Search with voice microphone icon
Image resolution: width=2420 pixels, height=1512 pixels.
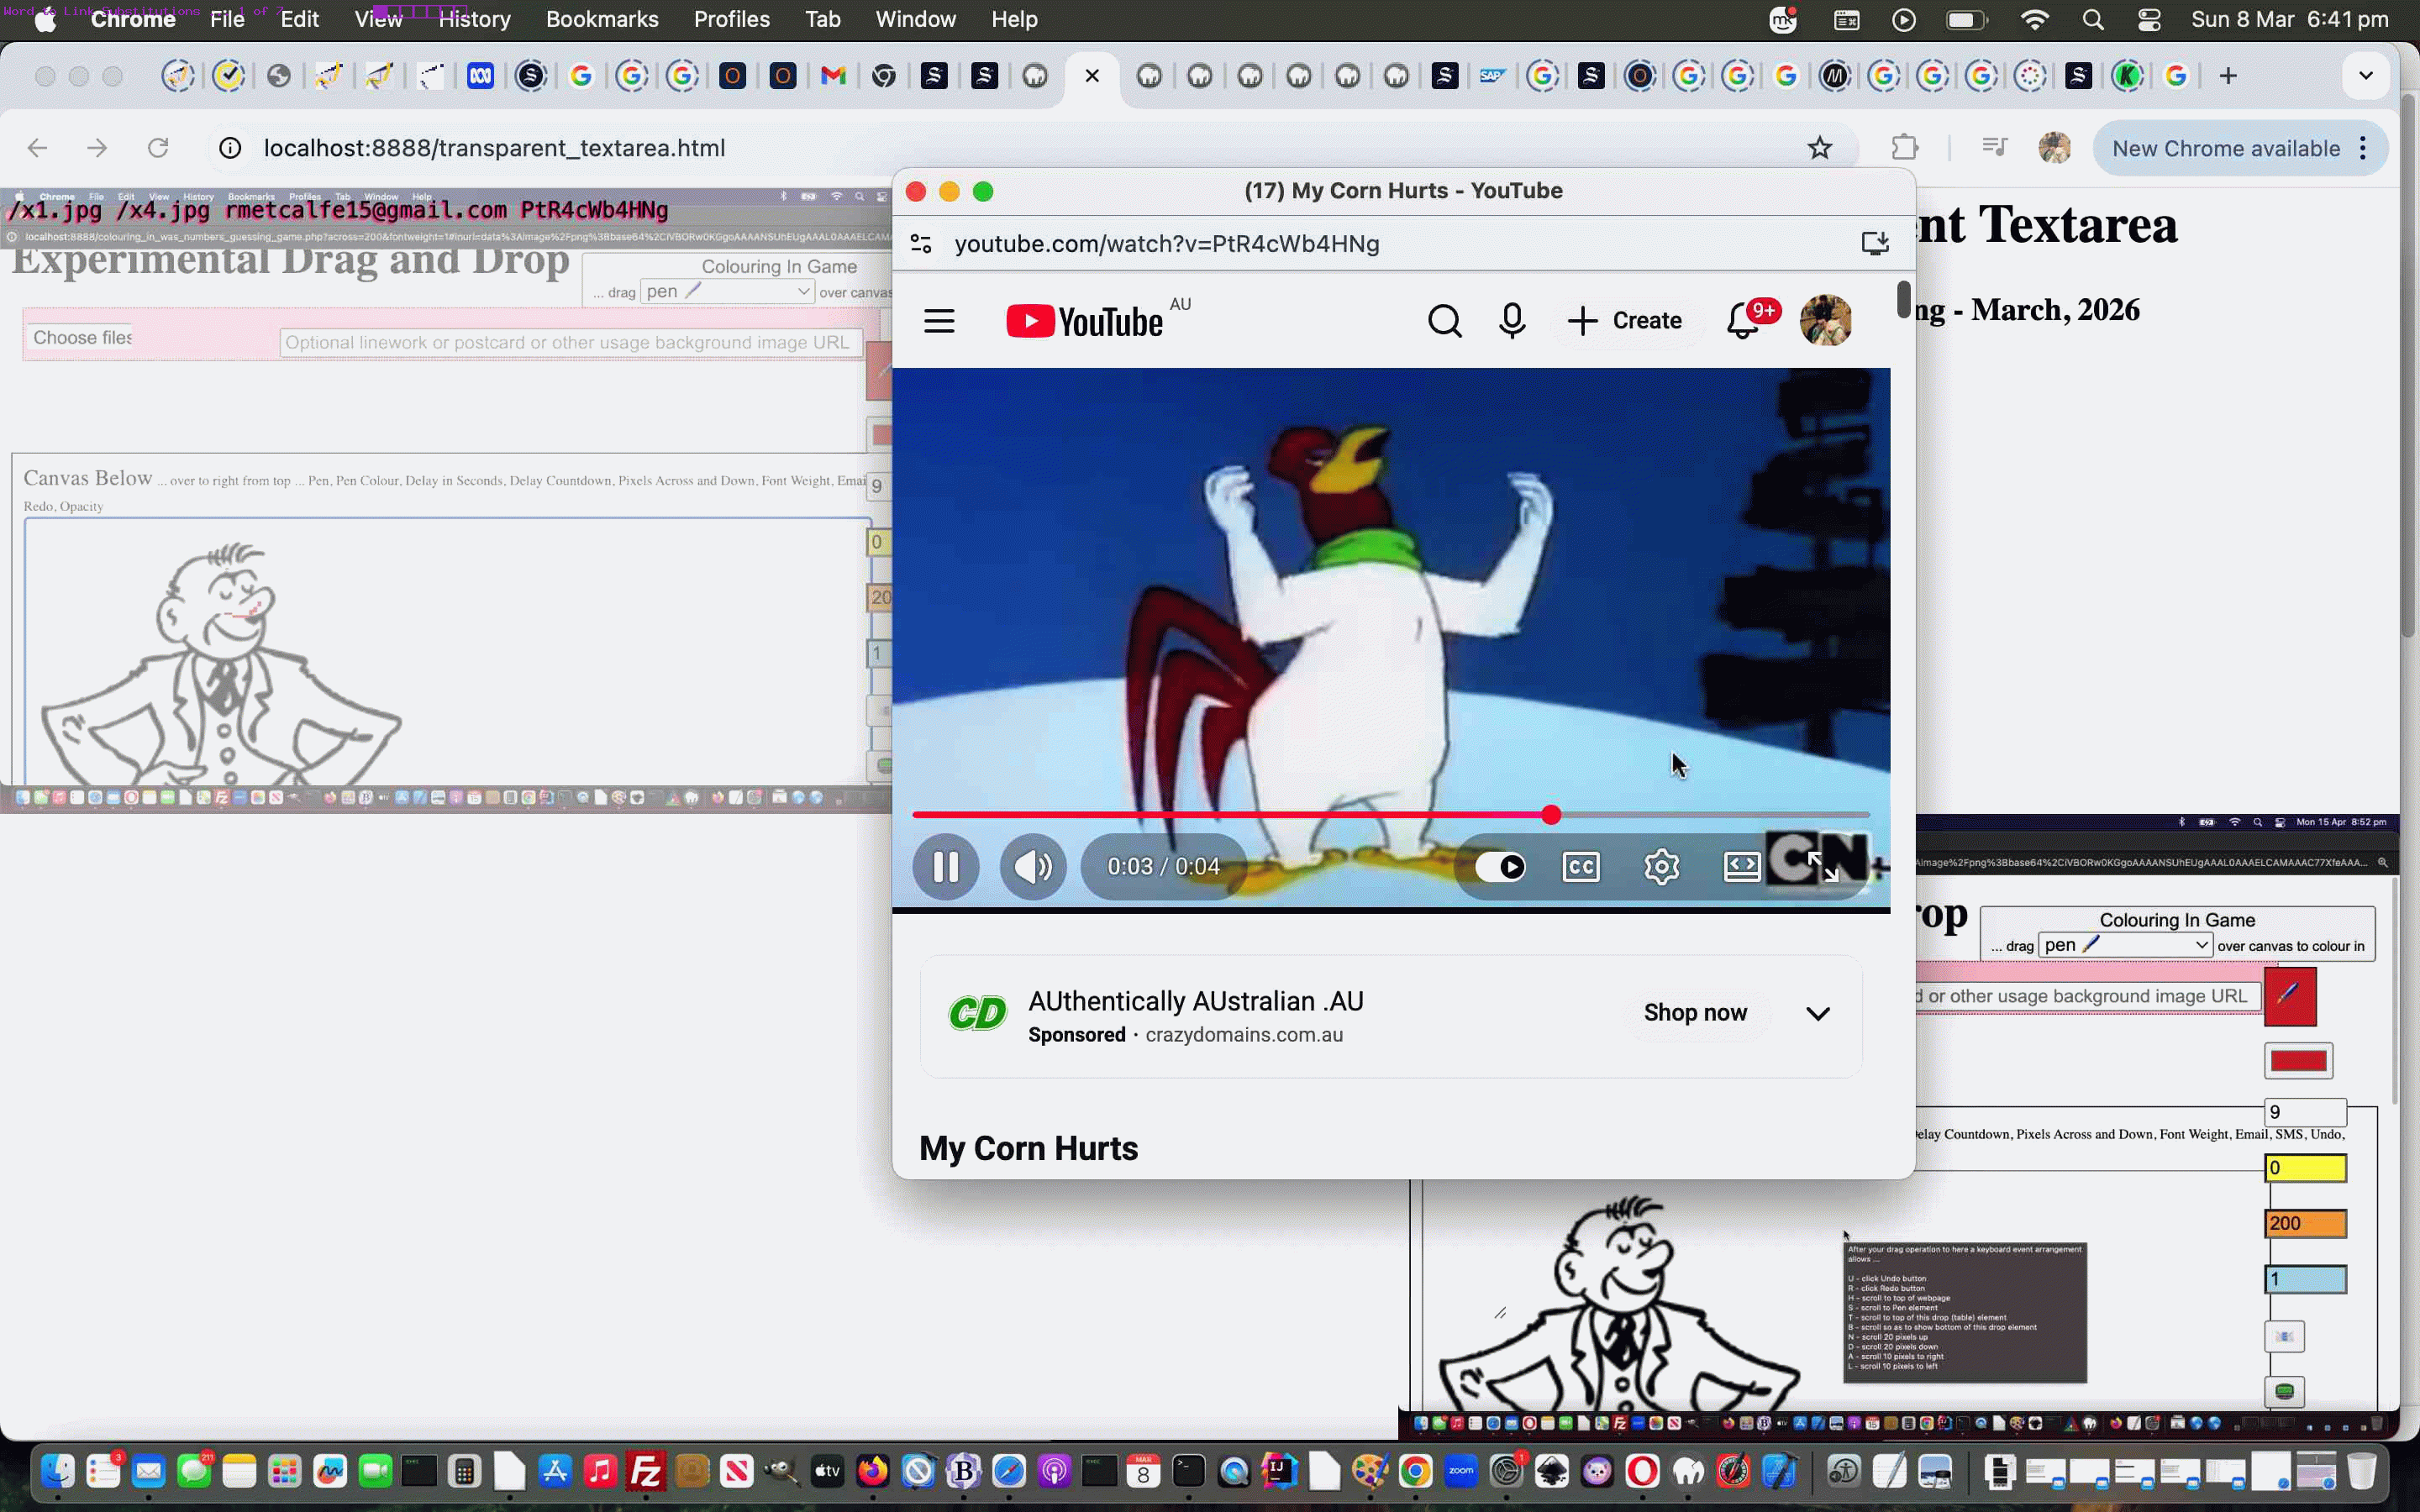pos(1512,321)
